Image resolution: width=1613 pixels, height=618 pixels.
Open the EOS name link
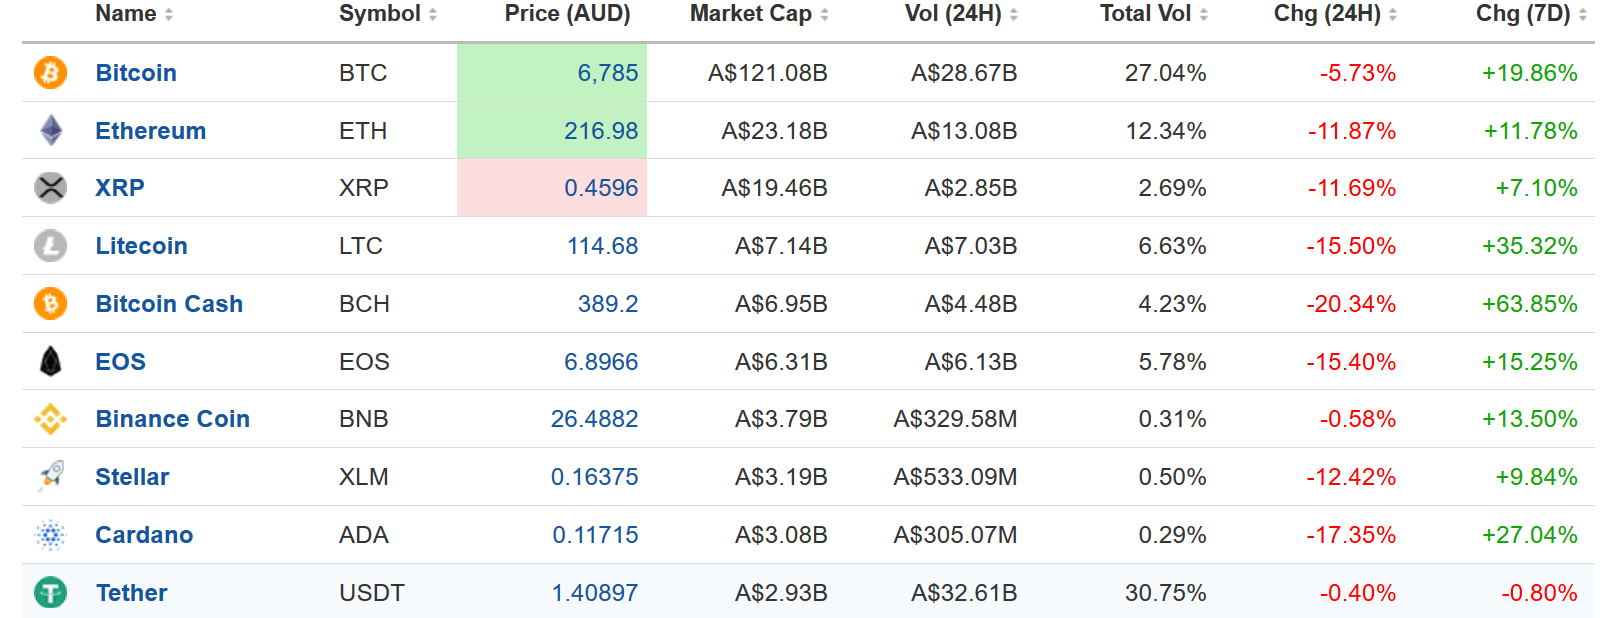(120, 362)
